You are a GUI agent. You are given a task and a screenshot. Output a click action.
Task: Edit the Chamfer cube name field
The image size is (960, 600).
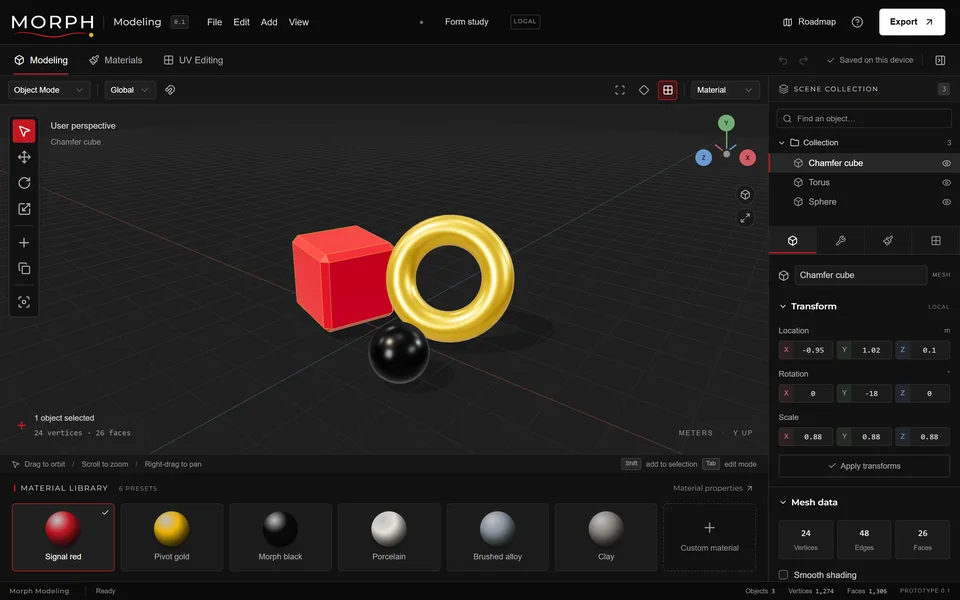click(860, 275)
